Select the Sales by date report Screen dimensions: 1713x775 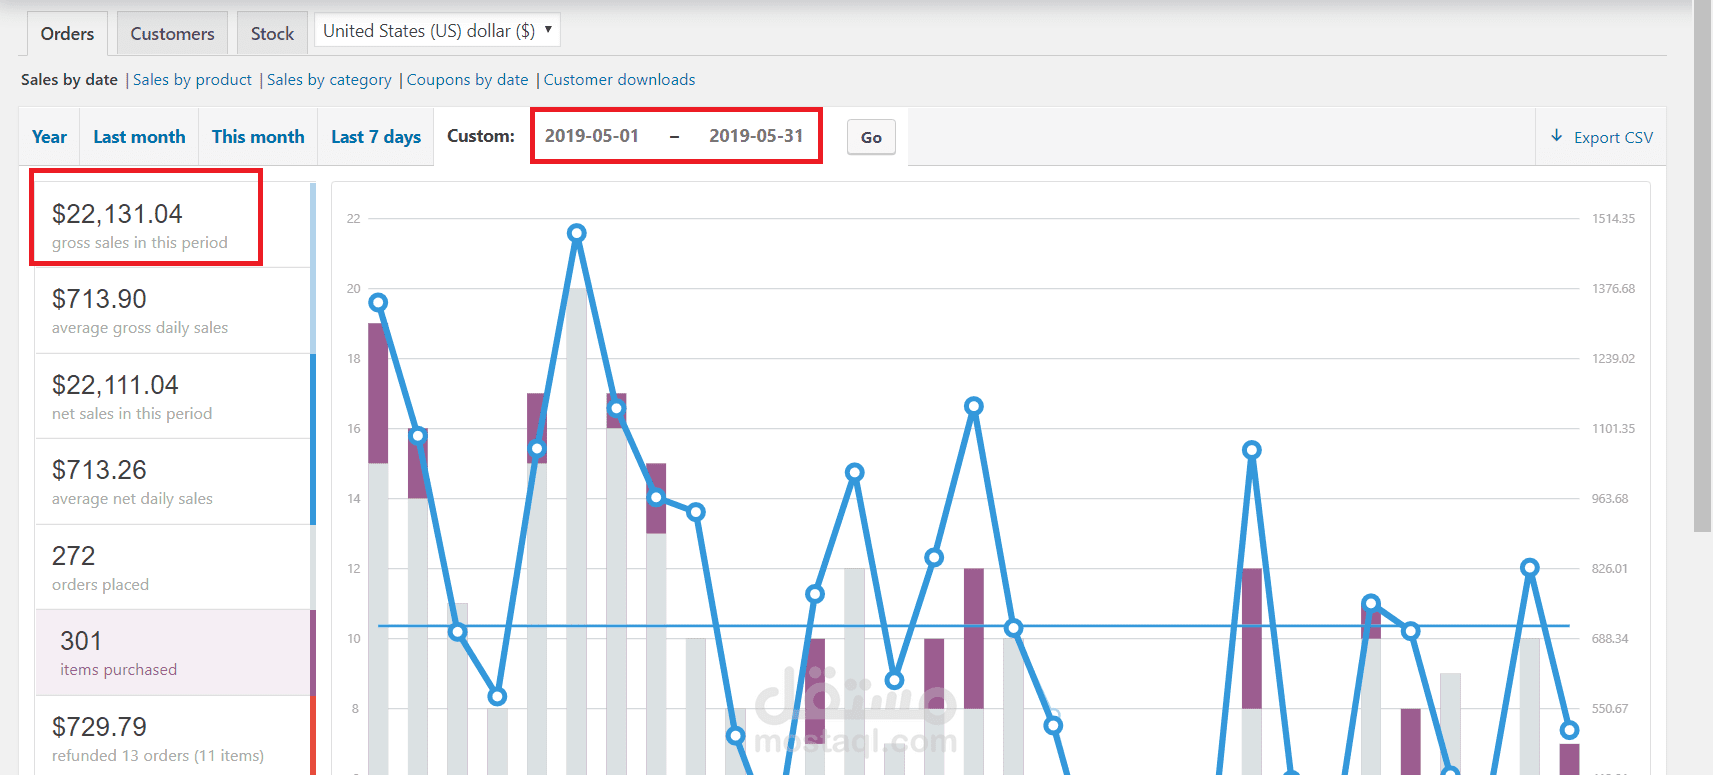[x=69, y=80]
